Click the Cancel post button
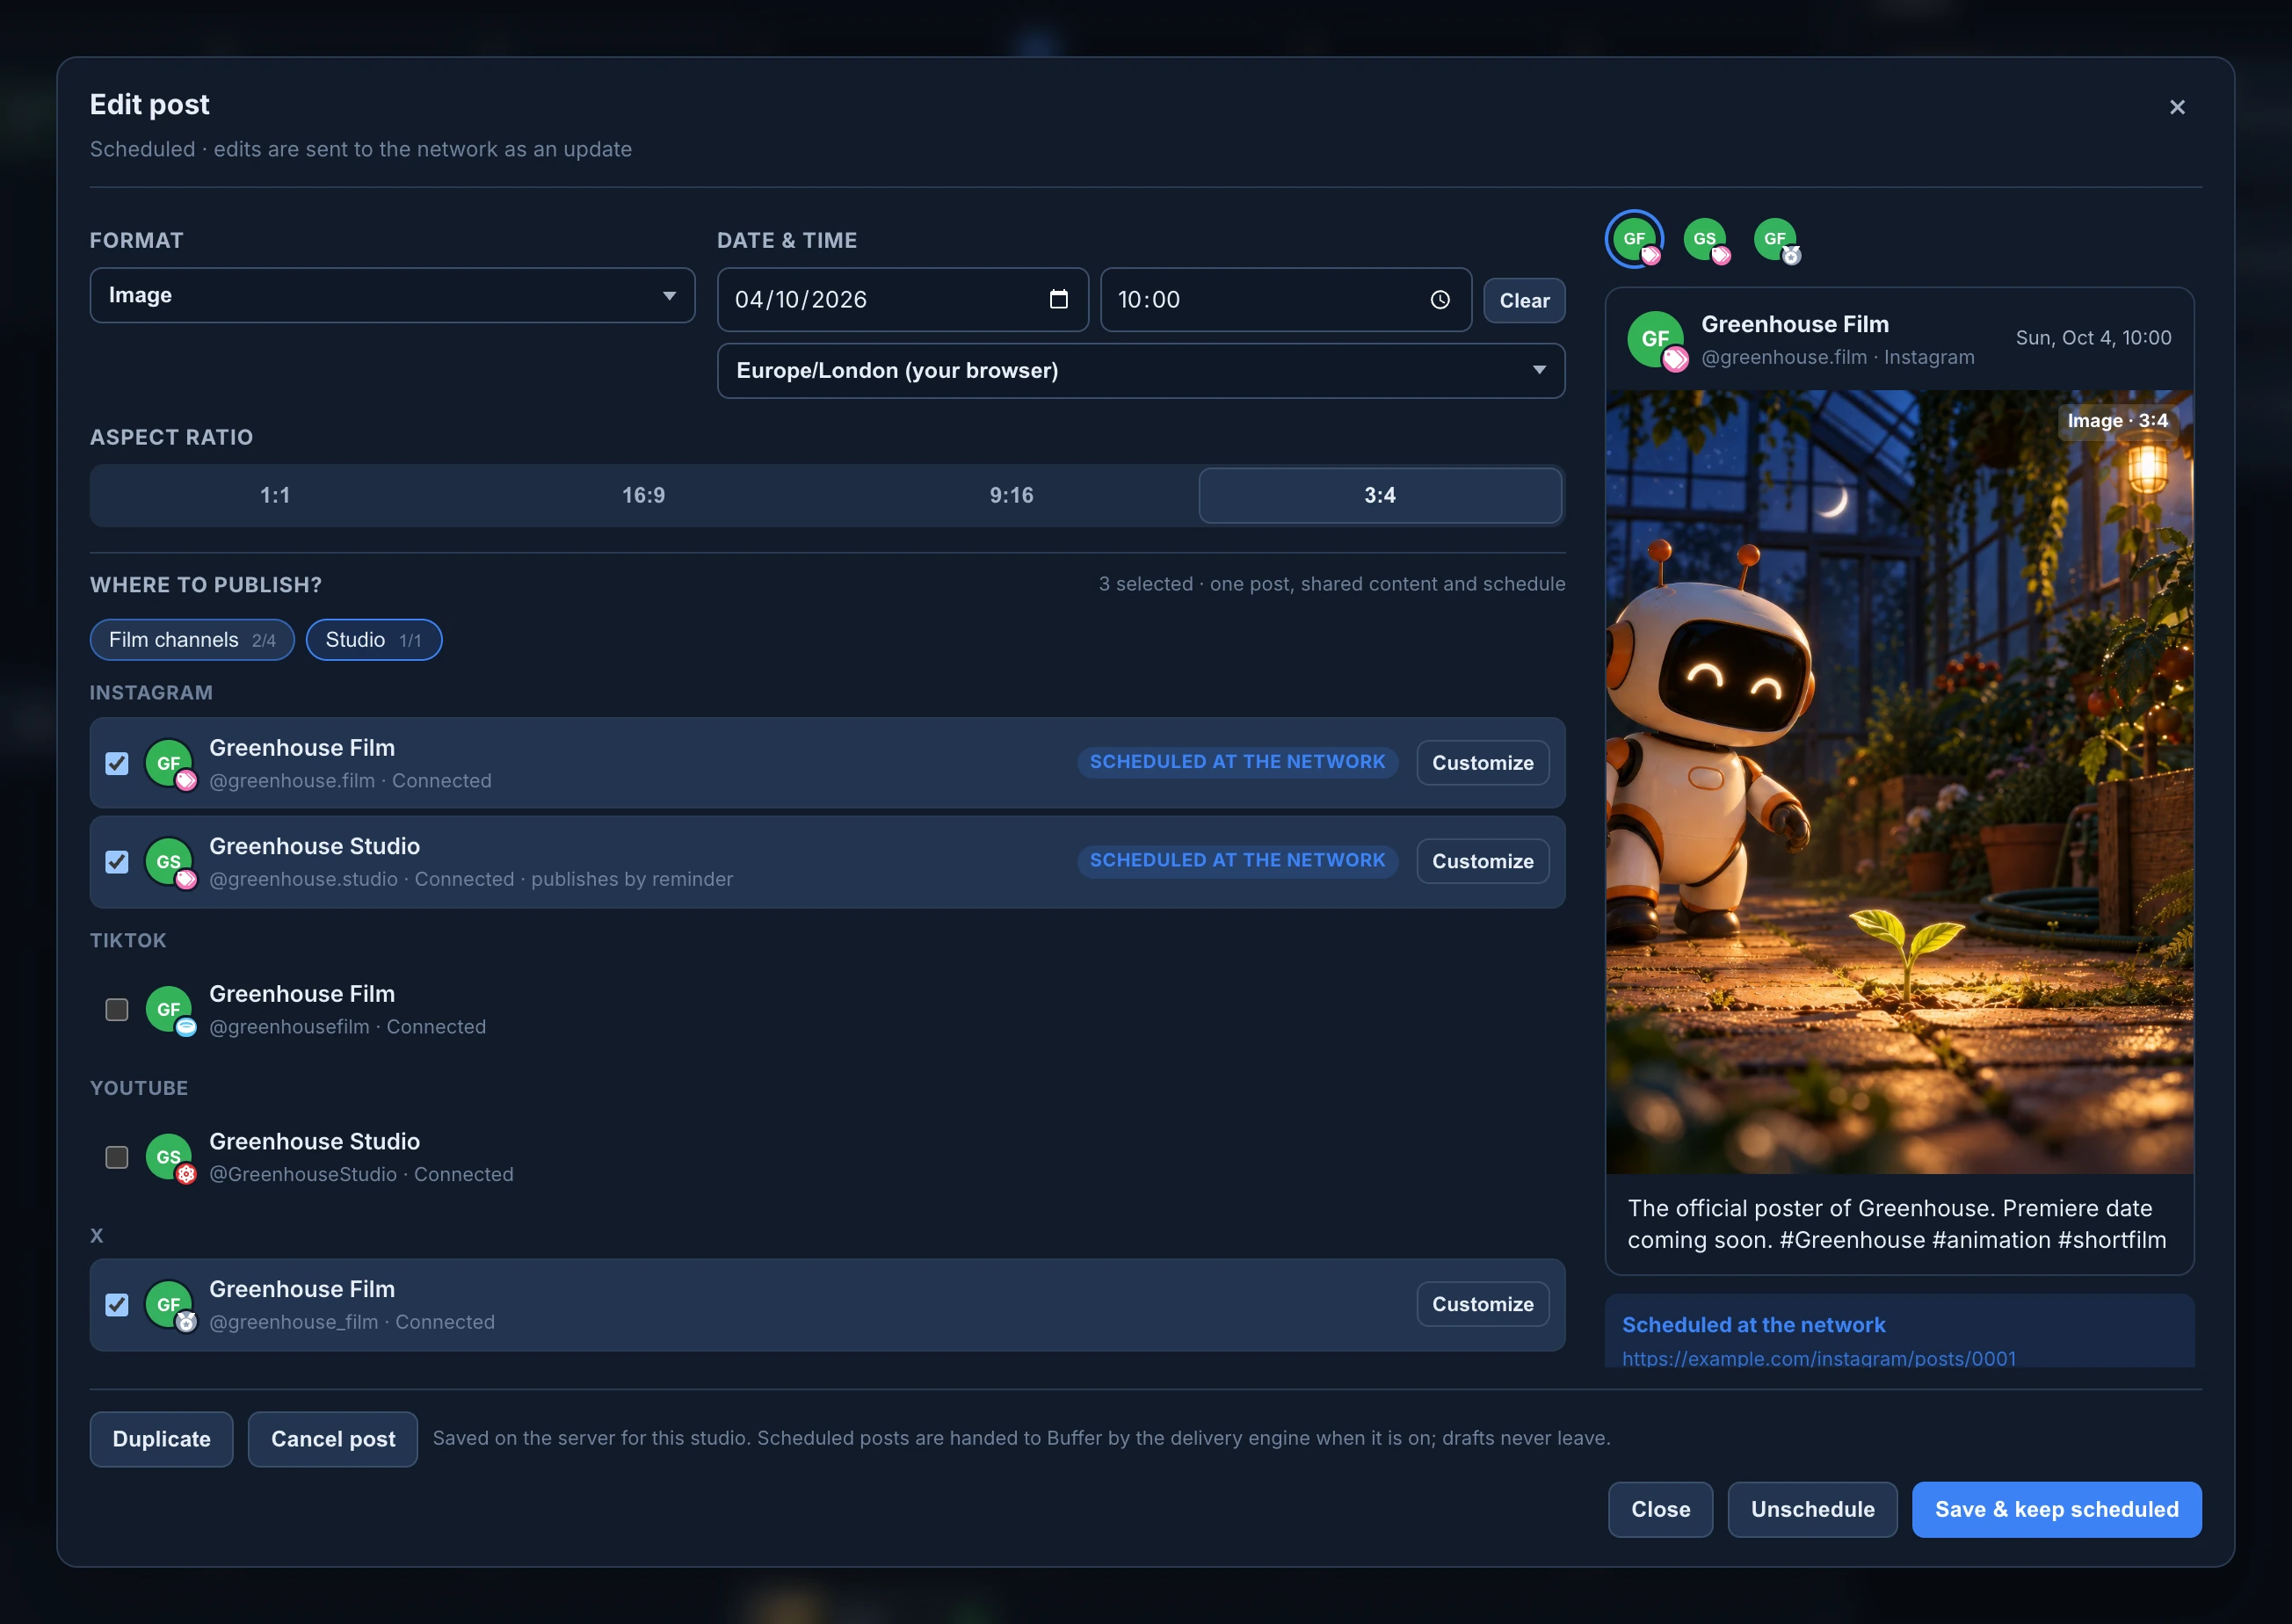 pyautogui.click(x=332, y=1439)
